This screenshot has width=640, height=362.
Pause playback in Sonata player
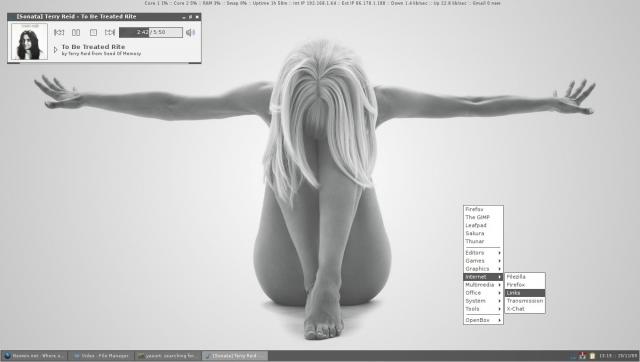click(76, 32)
